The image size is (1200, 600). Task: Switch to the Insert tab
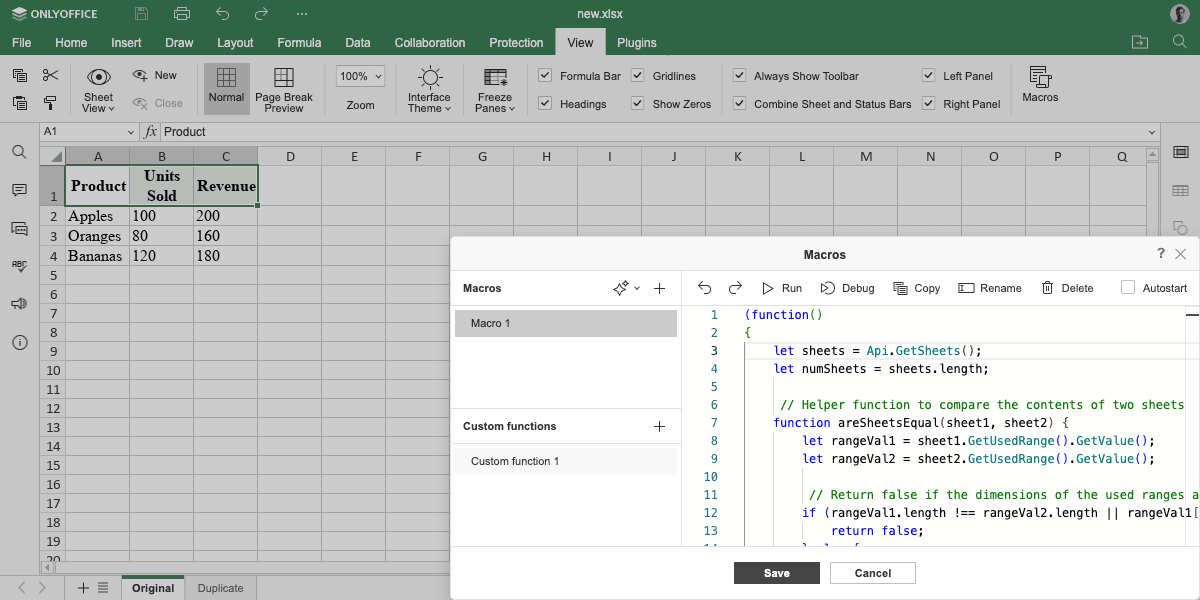pyautogui.click(x=126, y=43)
